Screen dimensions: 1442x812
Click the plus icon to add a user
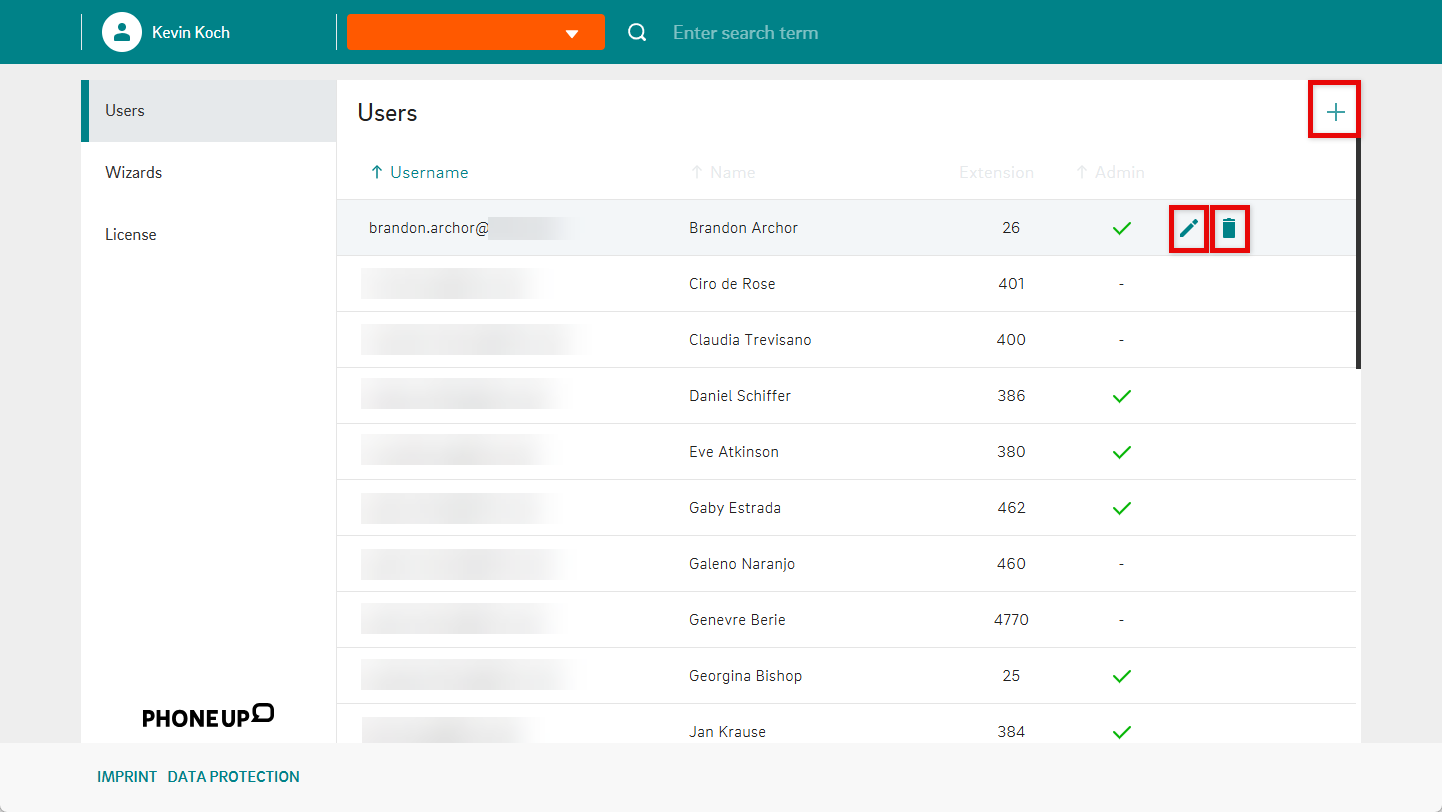click(1335, 112)
